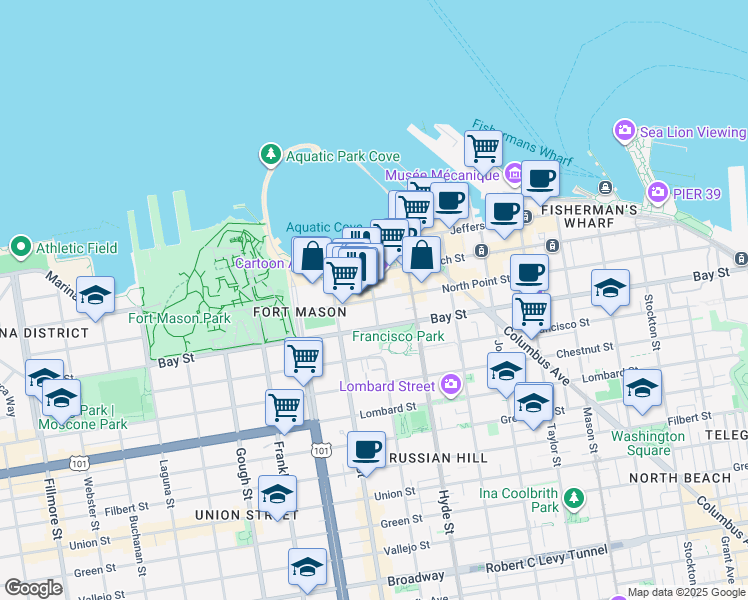Screen dimensions: 748x600
Task: Select the 'Gough St' street label
Action: coord(243,474)
